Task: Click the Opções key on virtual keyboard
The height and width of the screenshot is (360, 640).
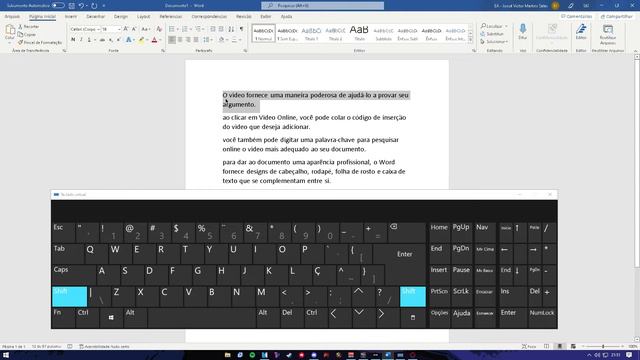Action: 439,318
